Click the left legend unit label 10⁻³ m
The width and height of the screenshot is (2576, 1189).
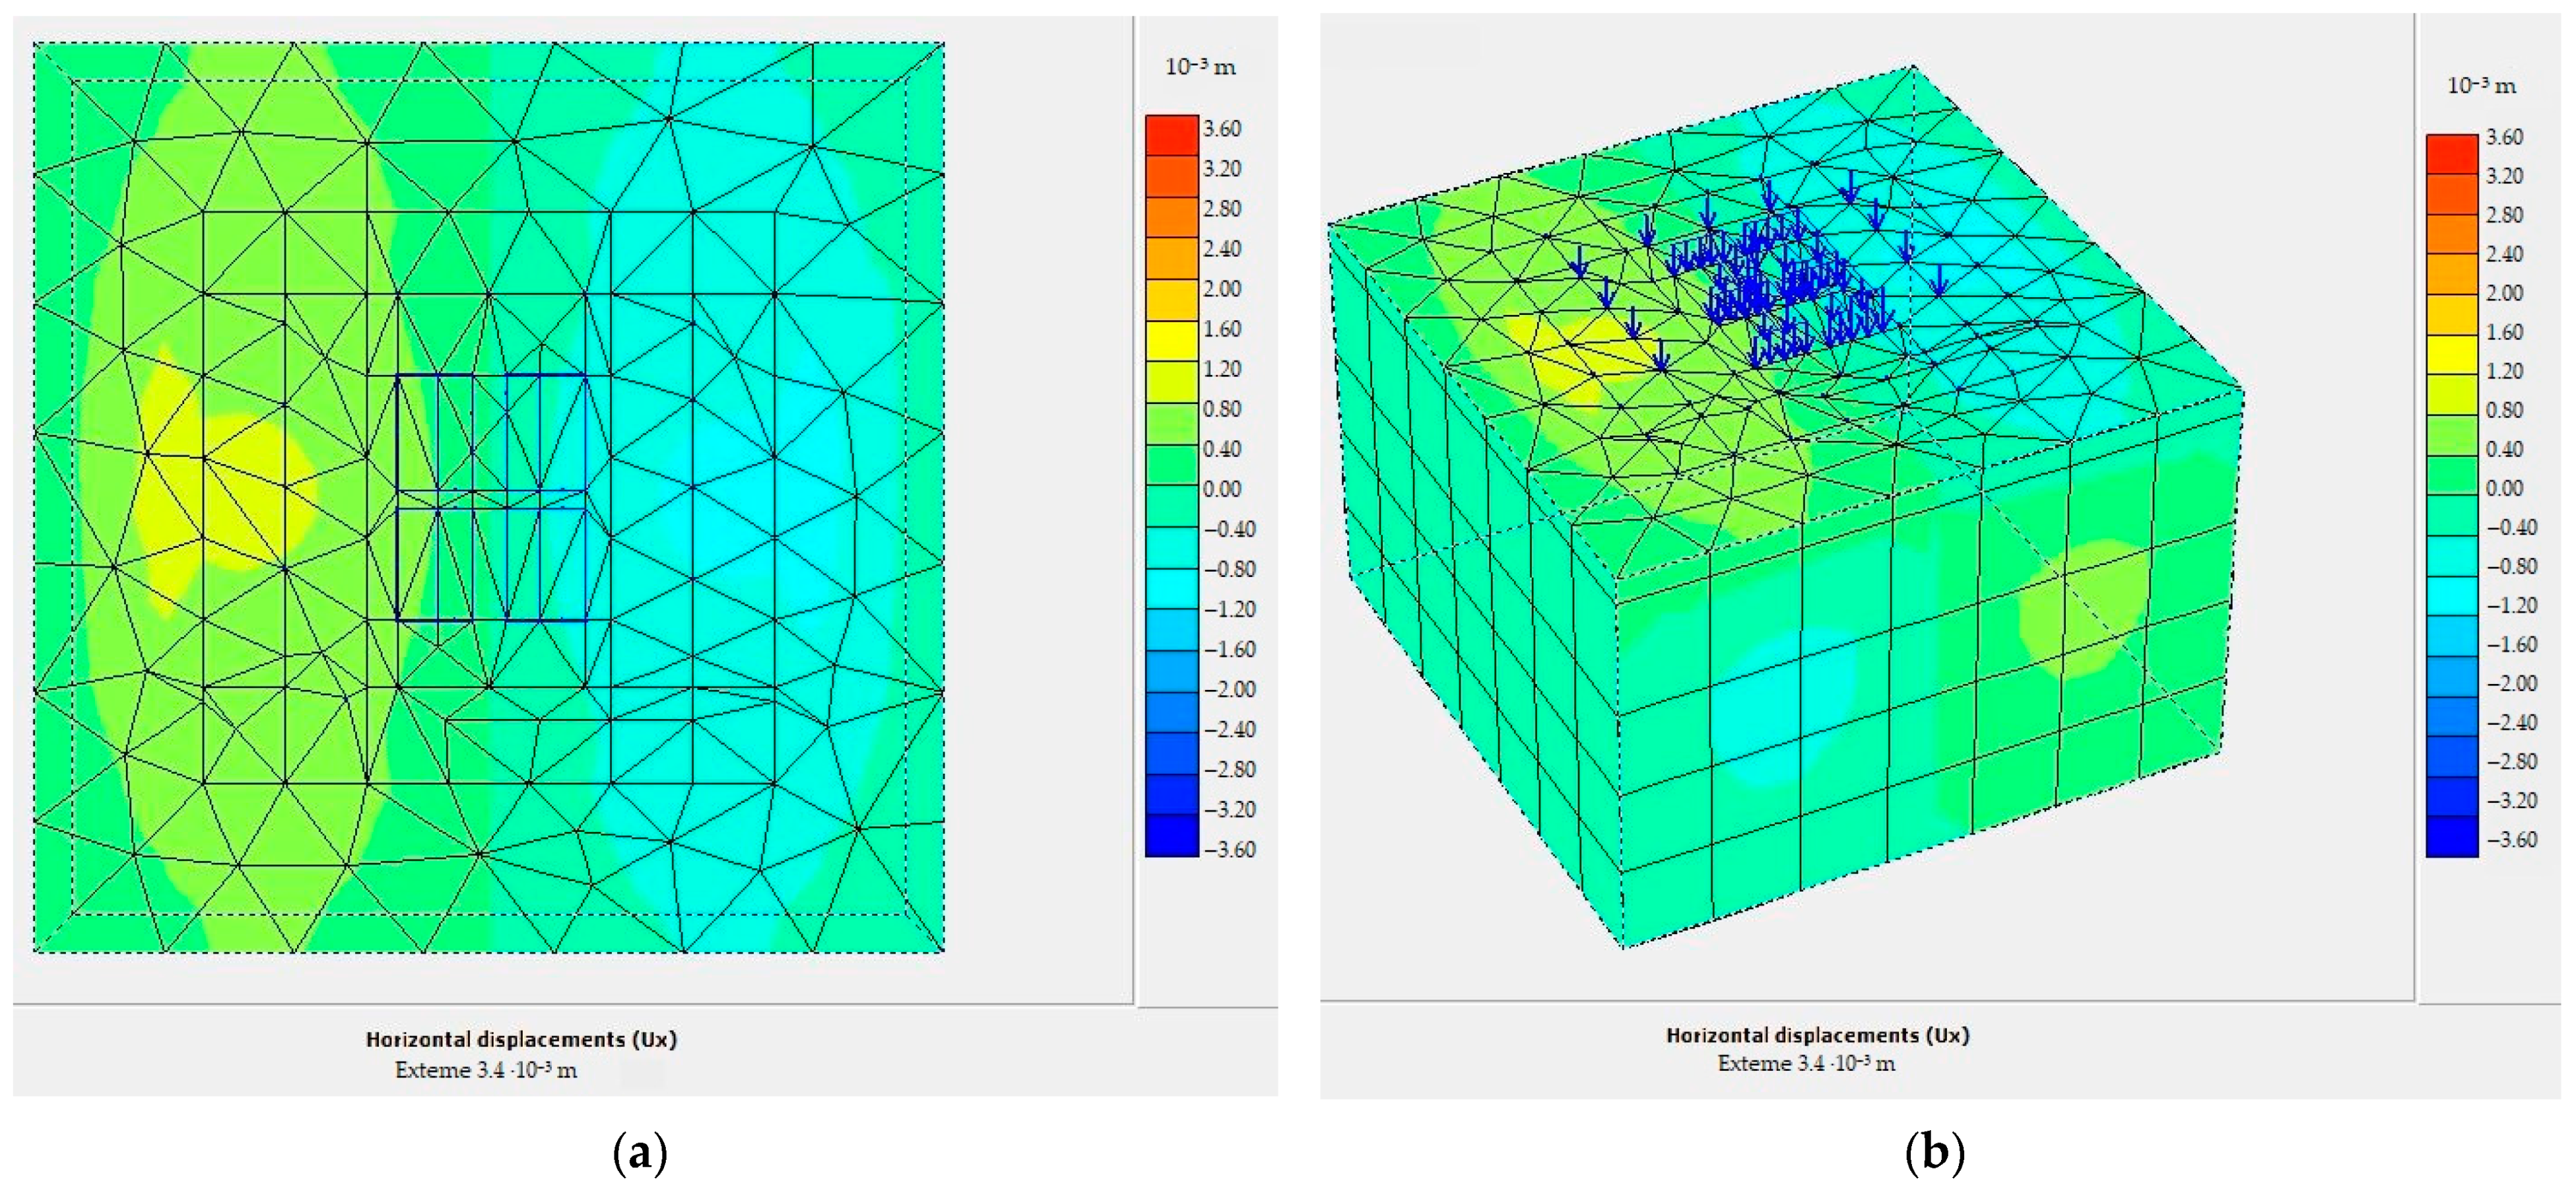[1200, 67]
